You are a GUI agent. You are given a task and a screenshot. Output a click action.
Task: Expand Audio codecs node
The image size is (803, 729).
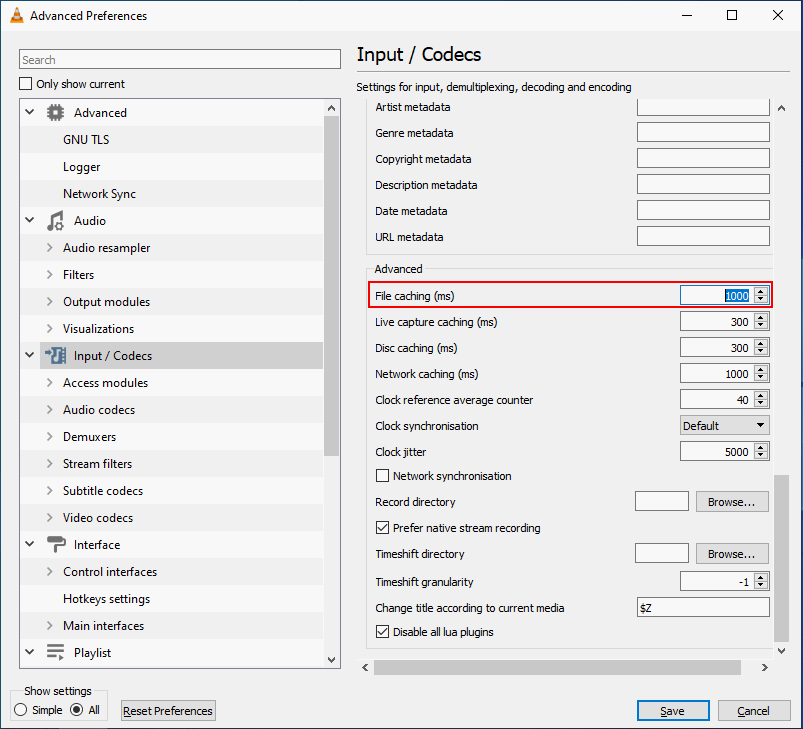[x=50, y=410]
